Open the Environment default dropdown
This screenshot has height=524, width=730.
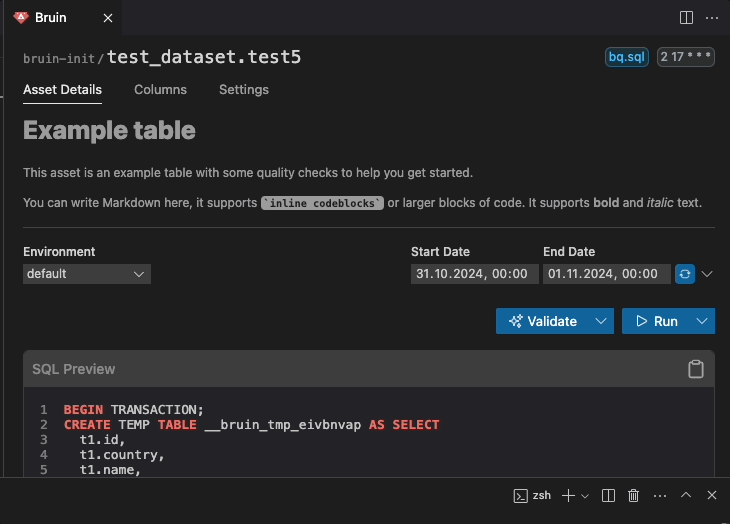[x=87, y=274]
